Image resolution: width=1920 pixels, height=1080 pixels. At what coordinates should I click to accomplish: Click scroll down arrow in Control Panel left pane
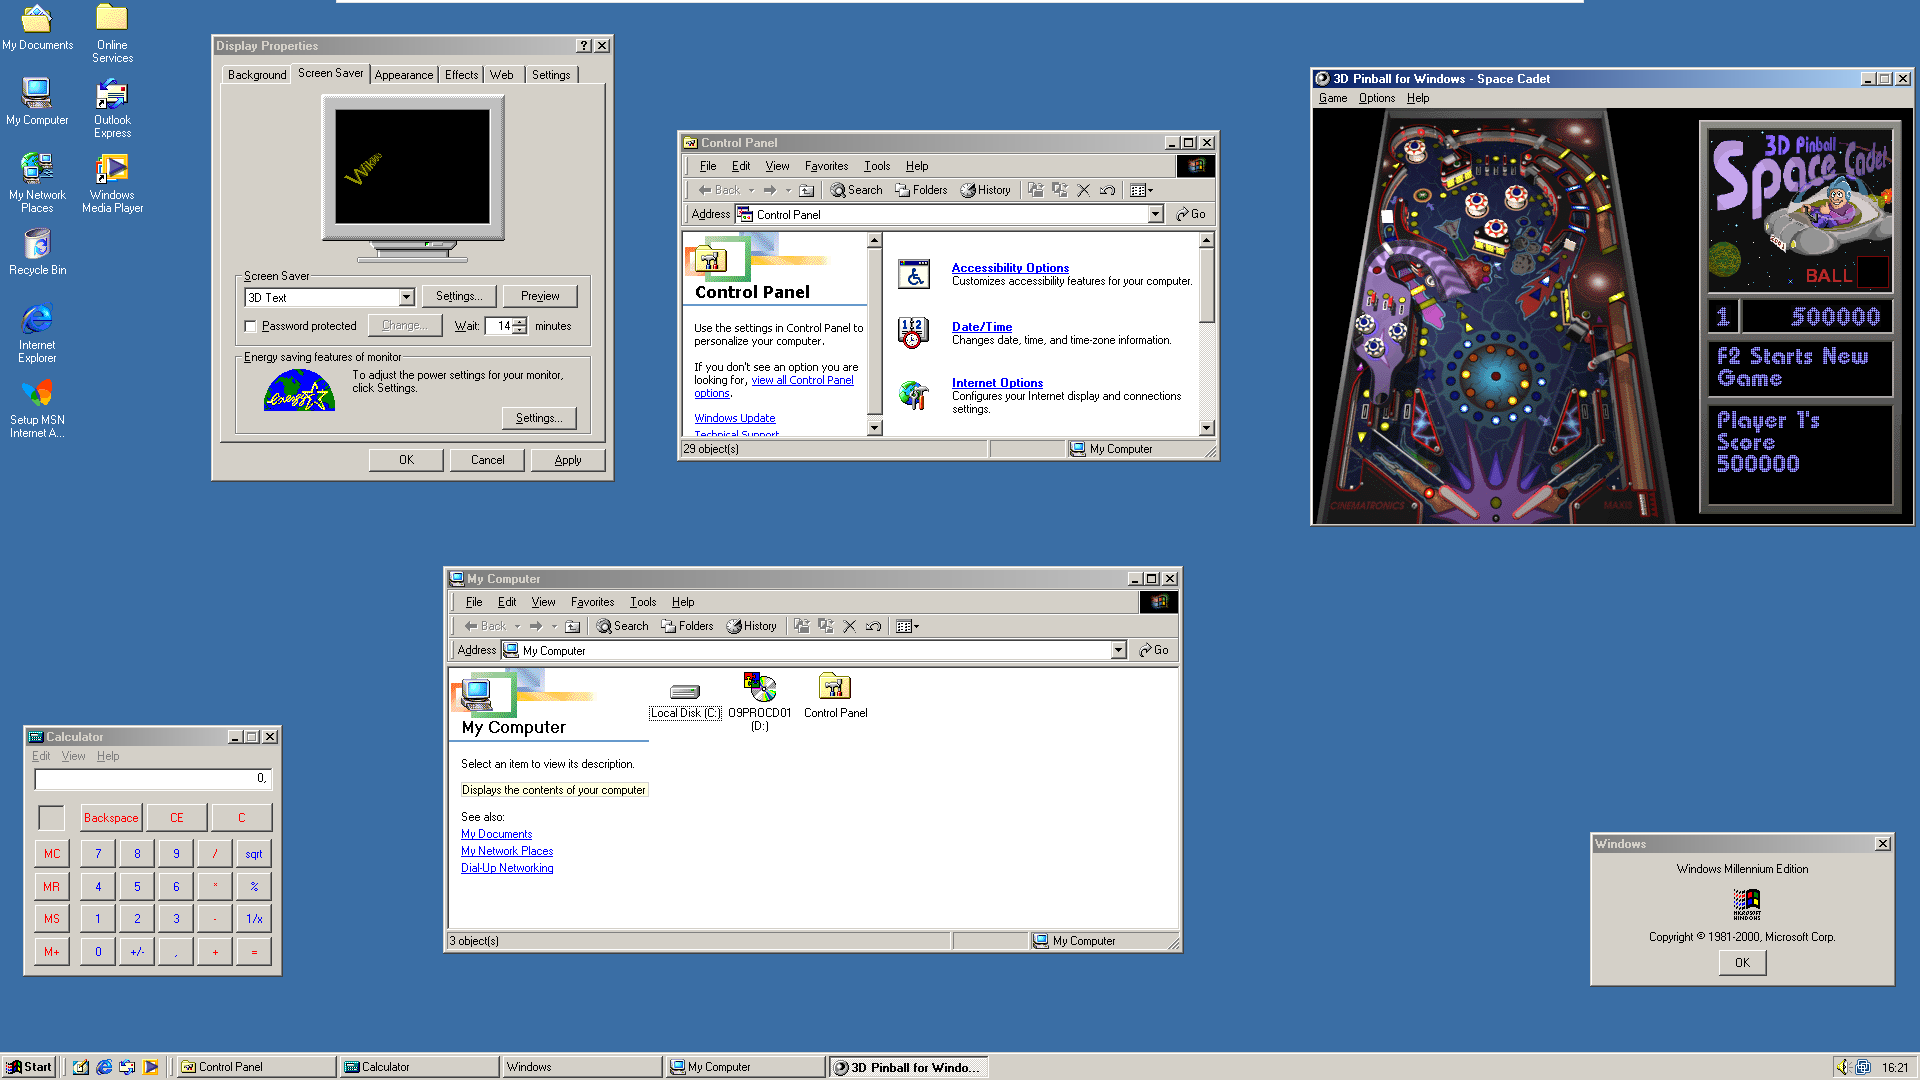[874, 428]
